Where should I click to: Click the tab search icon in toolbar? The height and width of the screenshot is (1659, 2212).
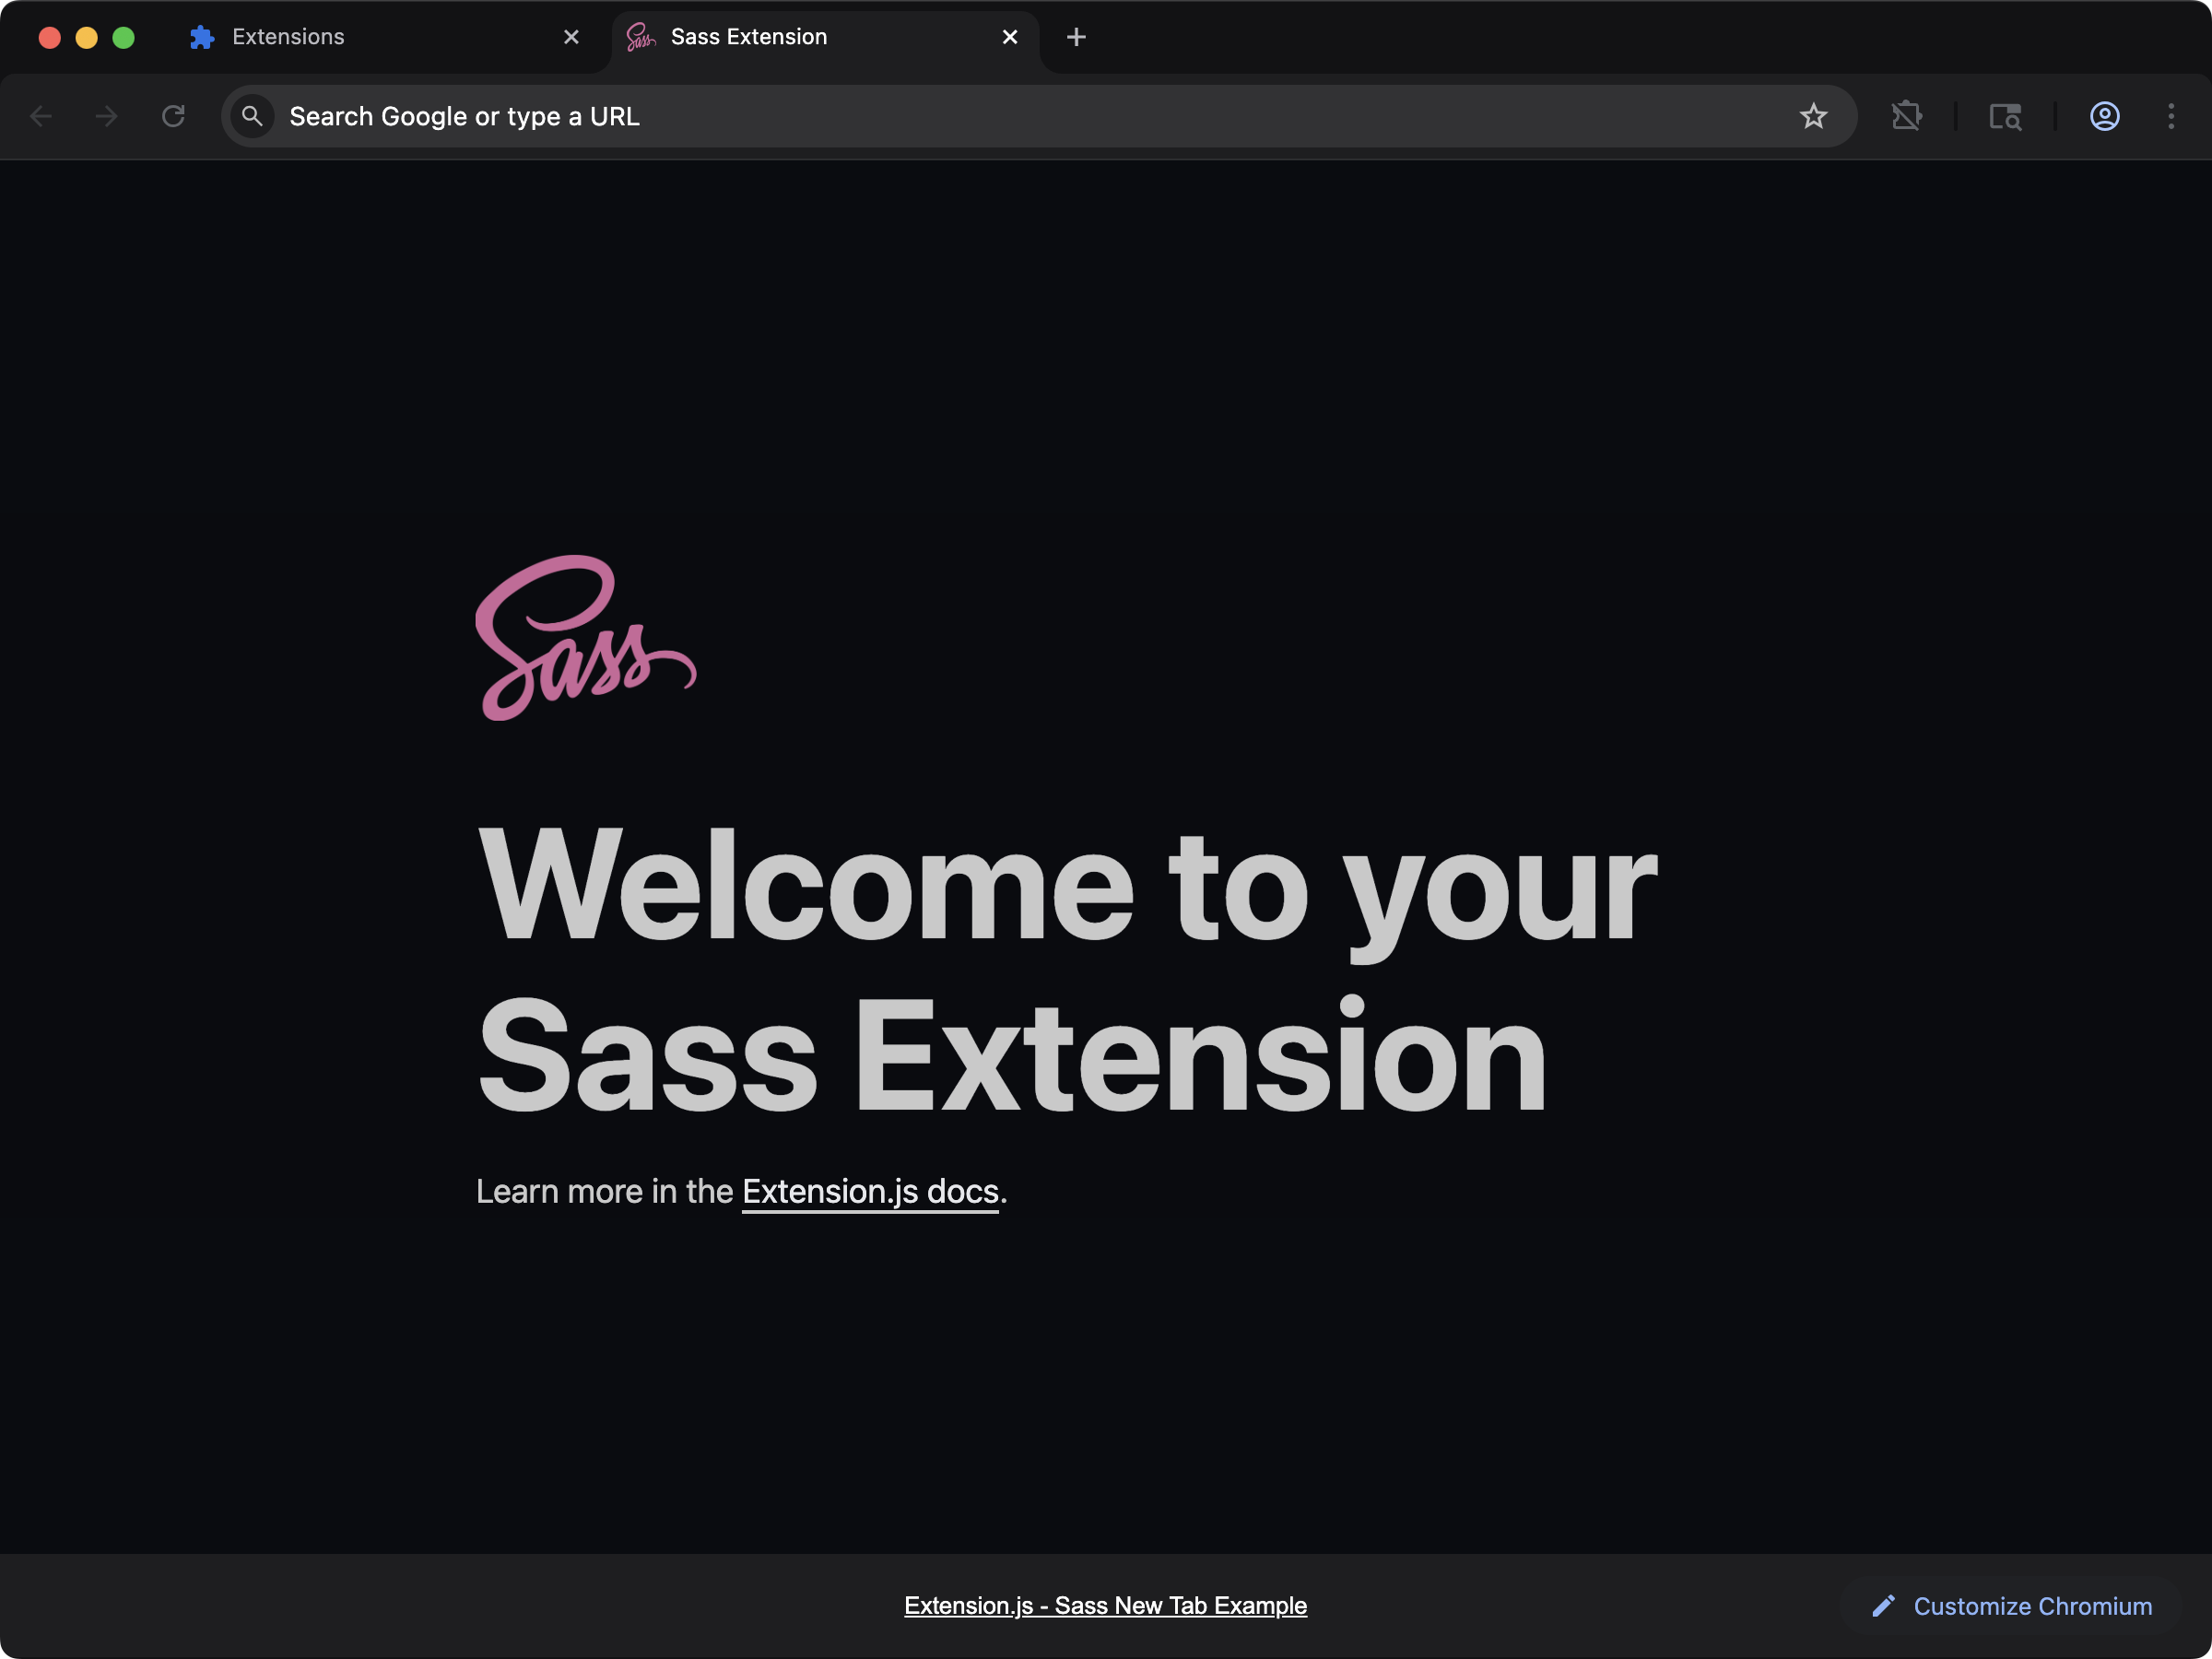2004,116
